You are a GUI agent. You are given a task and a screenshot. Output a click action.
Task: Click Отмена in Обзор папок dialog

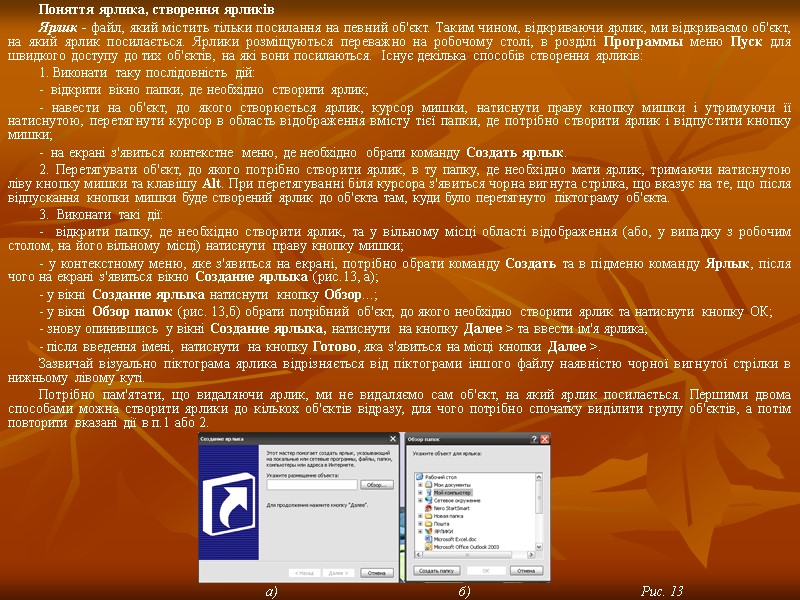pyautogui.click(x=527, y=570)
